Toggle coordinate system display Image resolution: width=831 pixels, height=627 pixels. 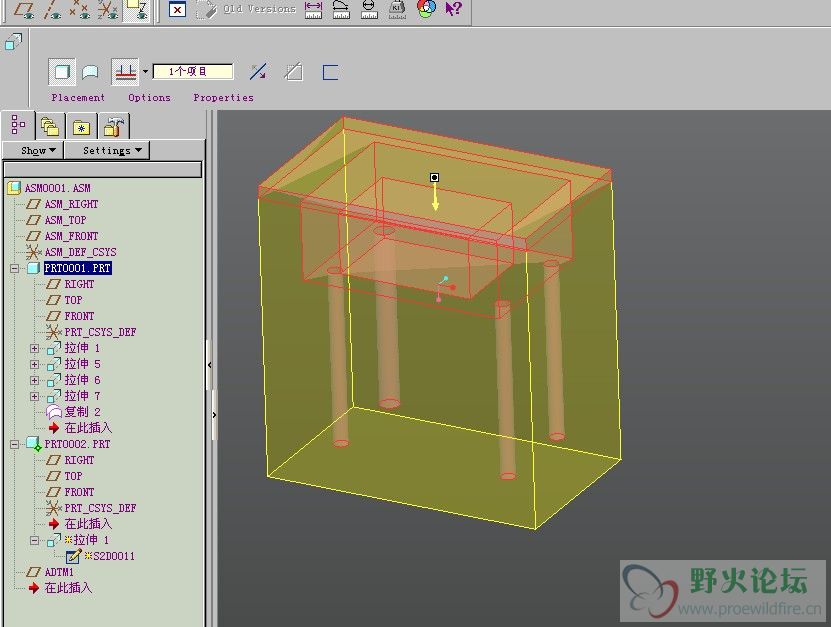click(x=108, y=10)
